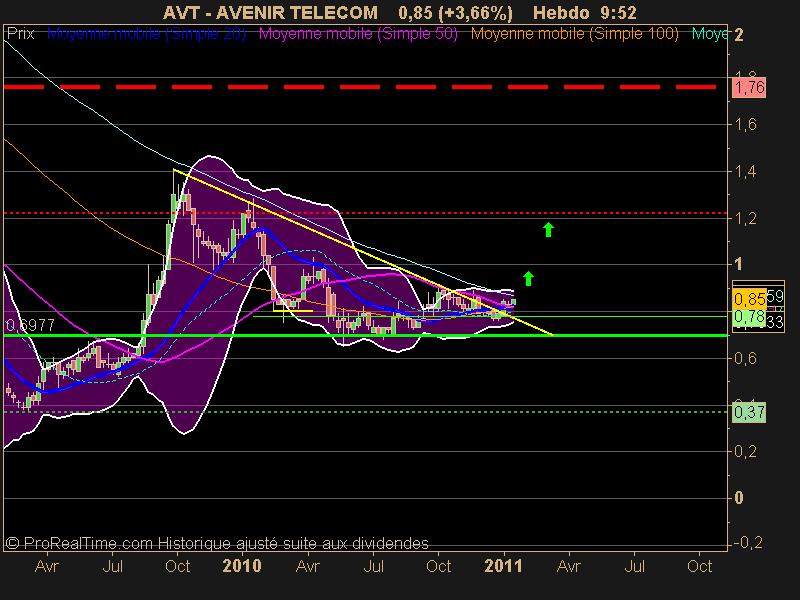Click the 0,85 current price label
Image resolution: width=800 pixels, height=600 pixels.
point(749,298)
